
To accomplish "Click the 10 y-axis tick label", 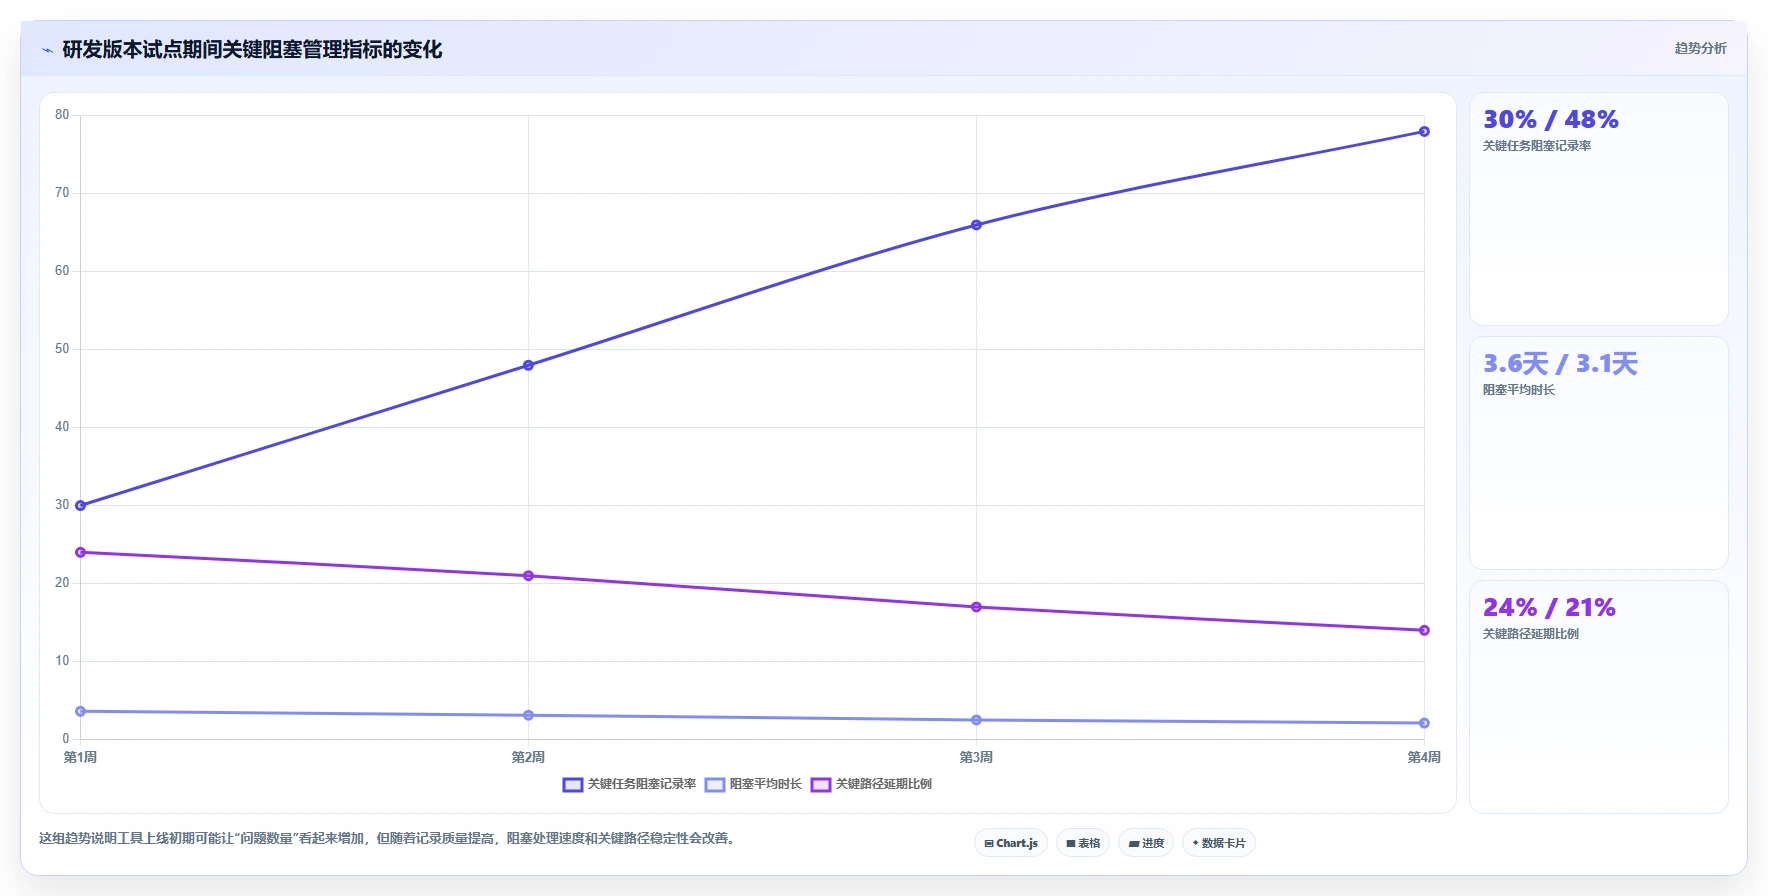I will tap(62, 661).
